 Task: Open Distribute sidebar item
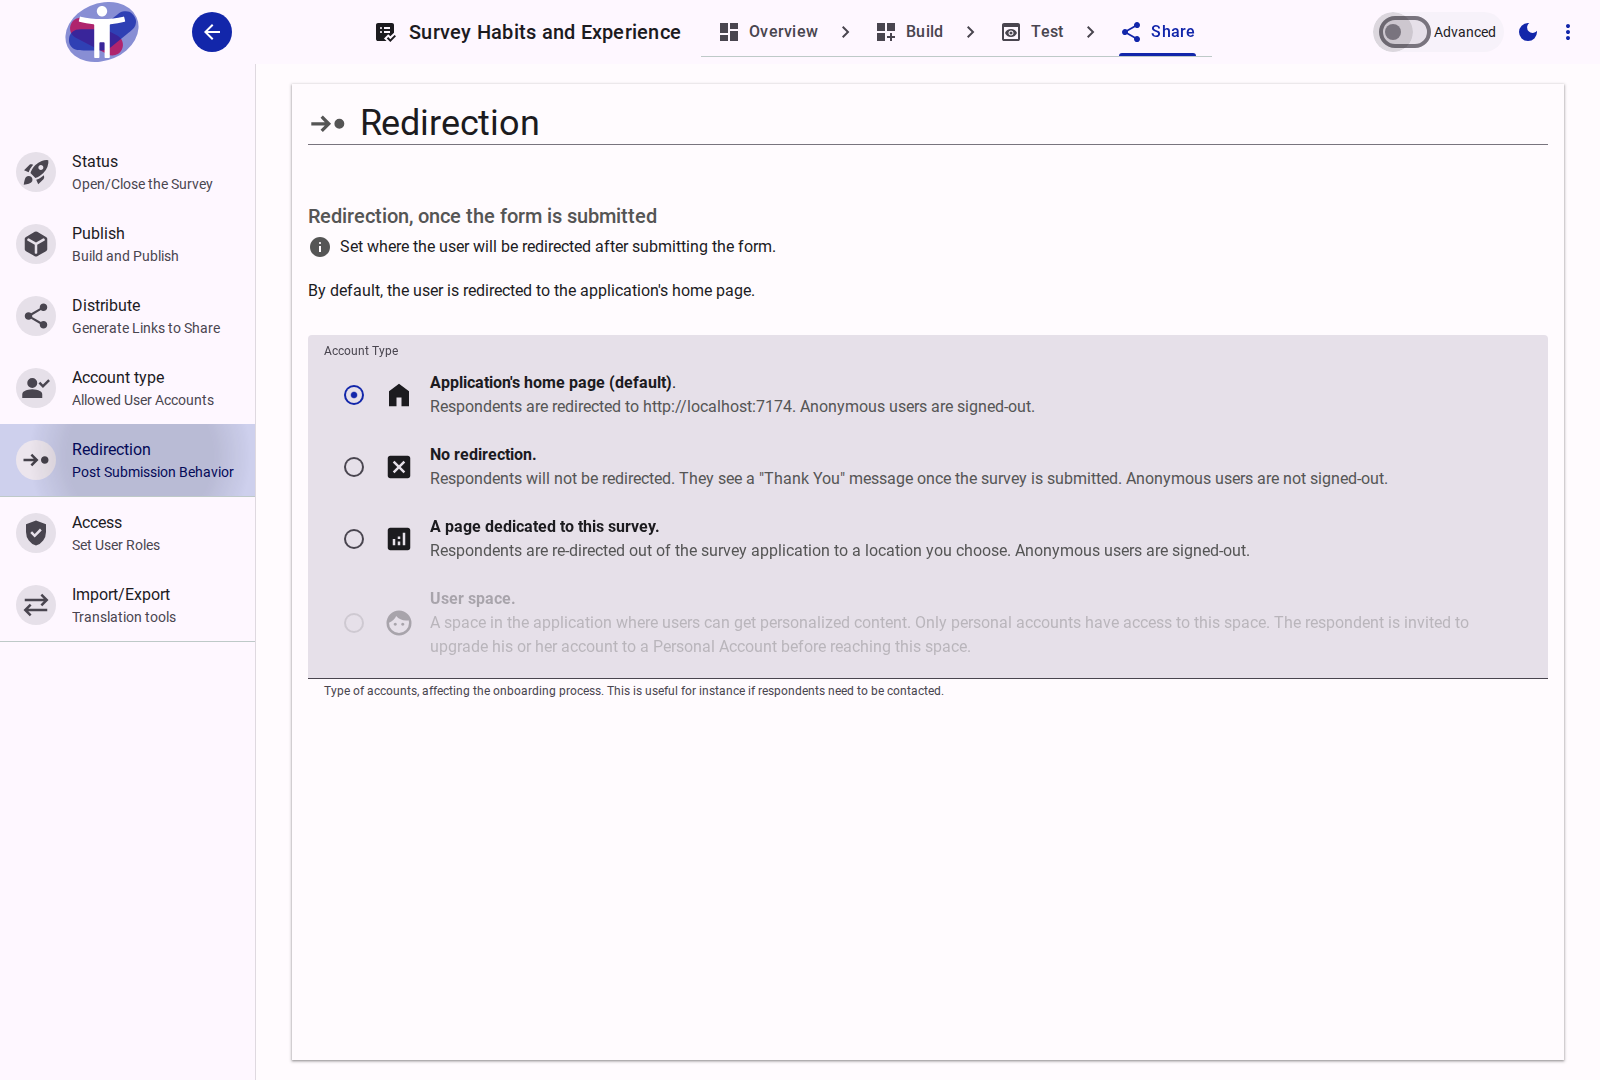pos(128,316)
